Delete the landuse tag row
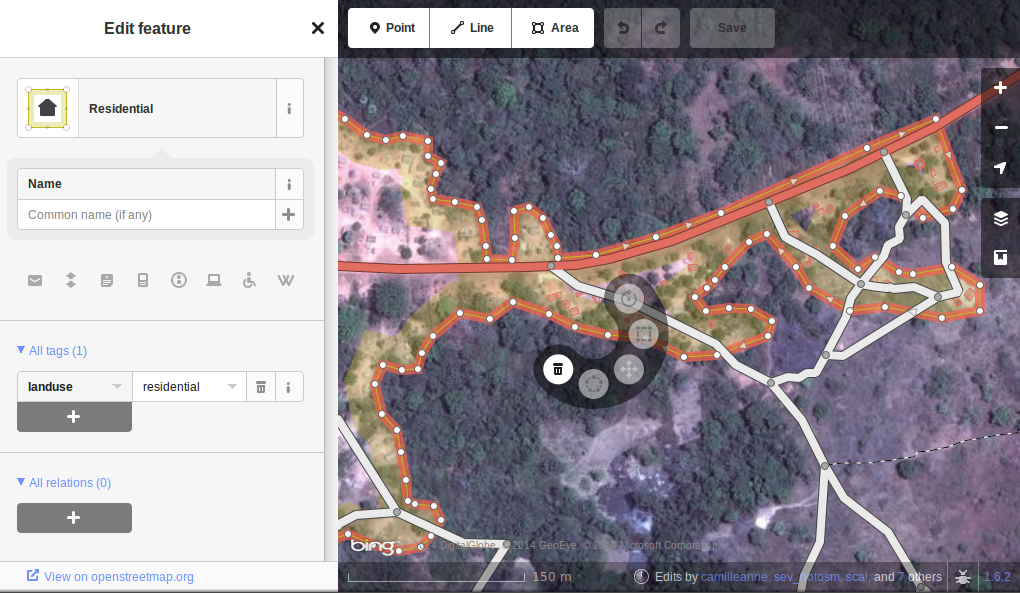Screen dimensions: 1020x593 pyautogui.click(x=261, y=387)
